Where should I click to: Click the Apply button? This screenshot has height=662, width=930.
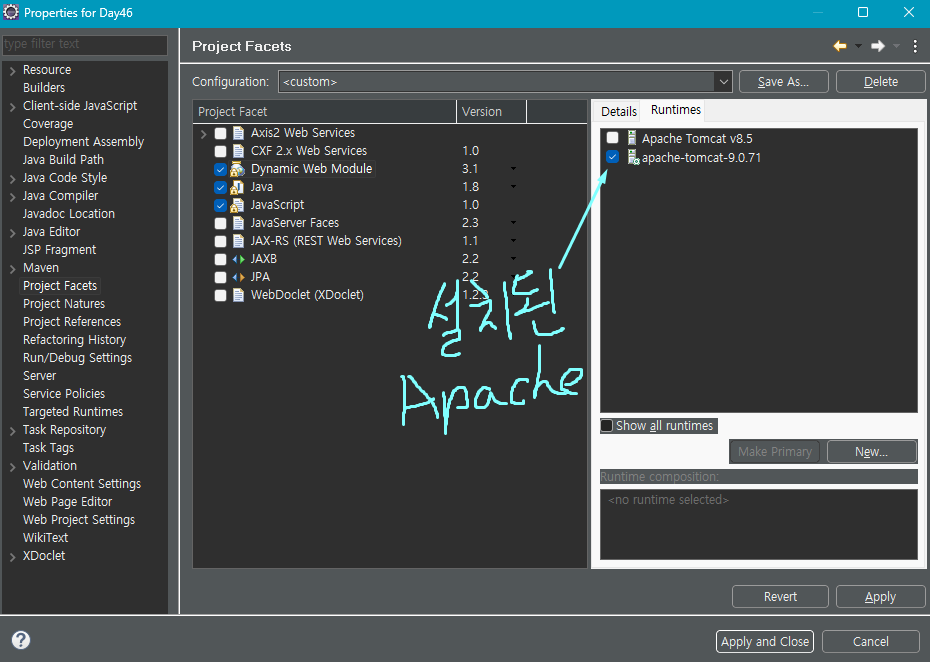[x=880, y=597]
